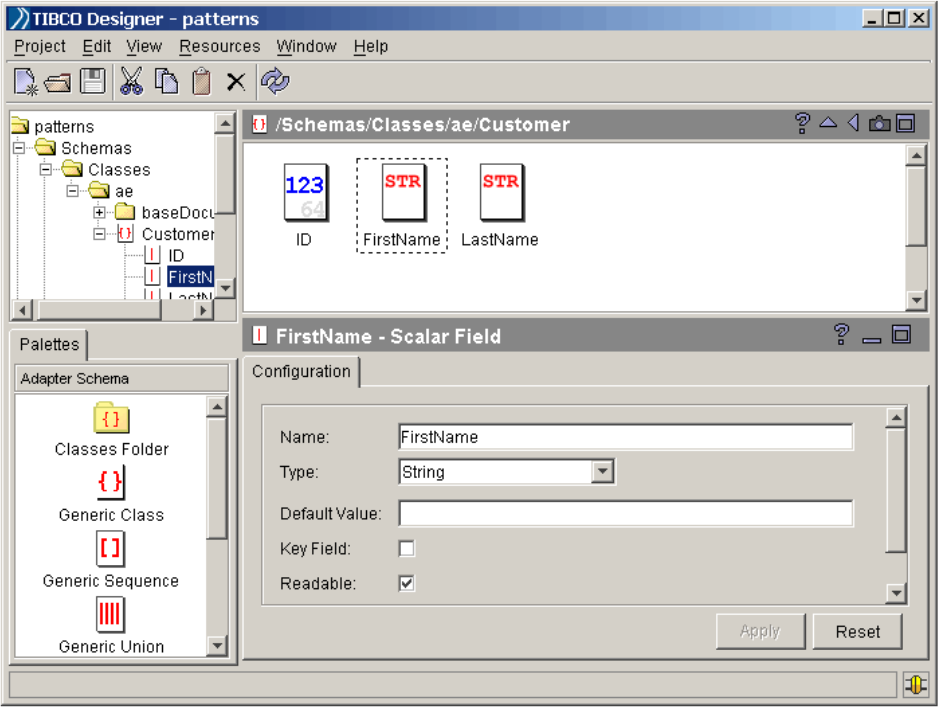This screenshot has height=707, width=938.
Task: Expand the baseDocument folder node
Action: (x=99, y=212)
